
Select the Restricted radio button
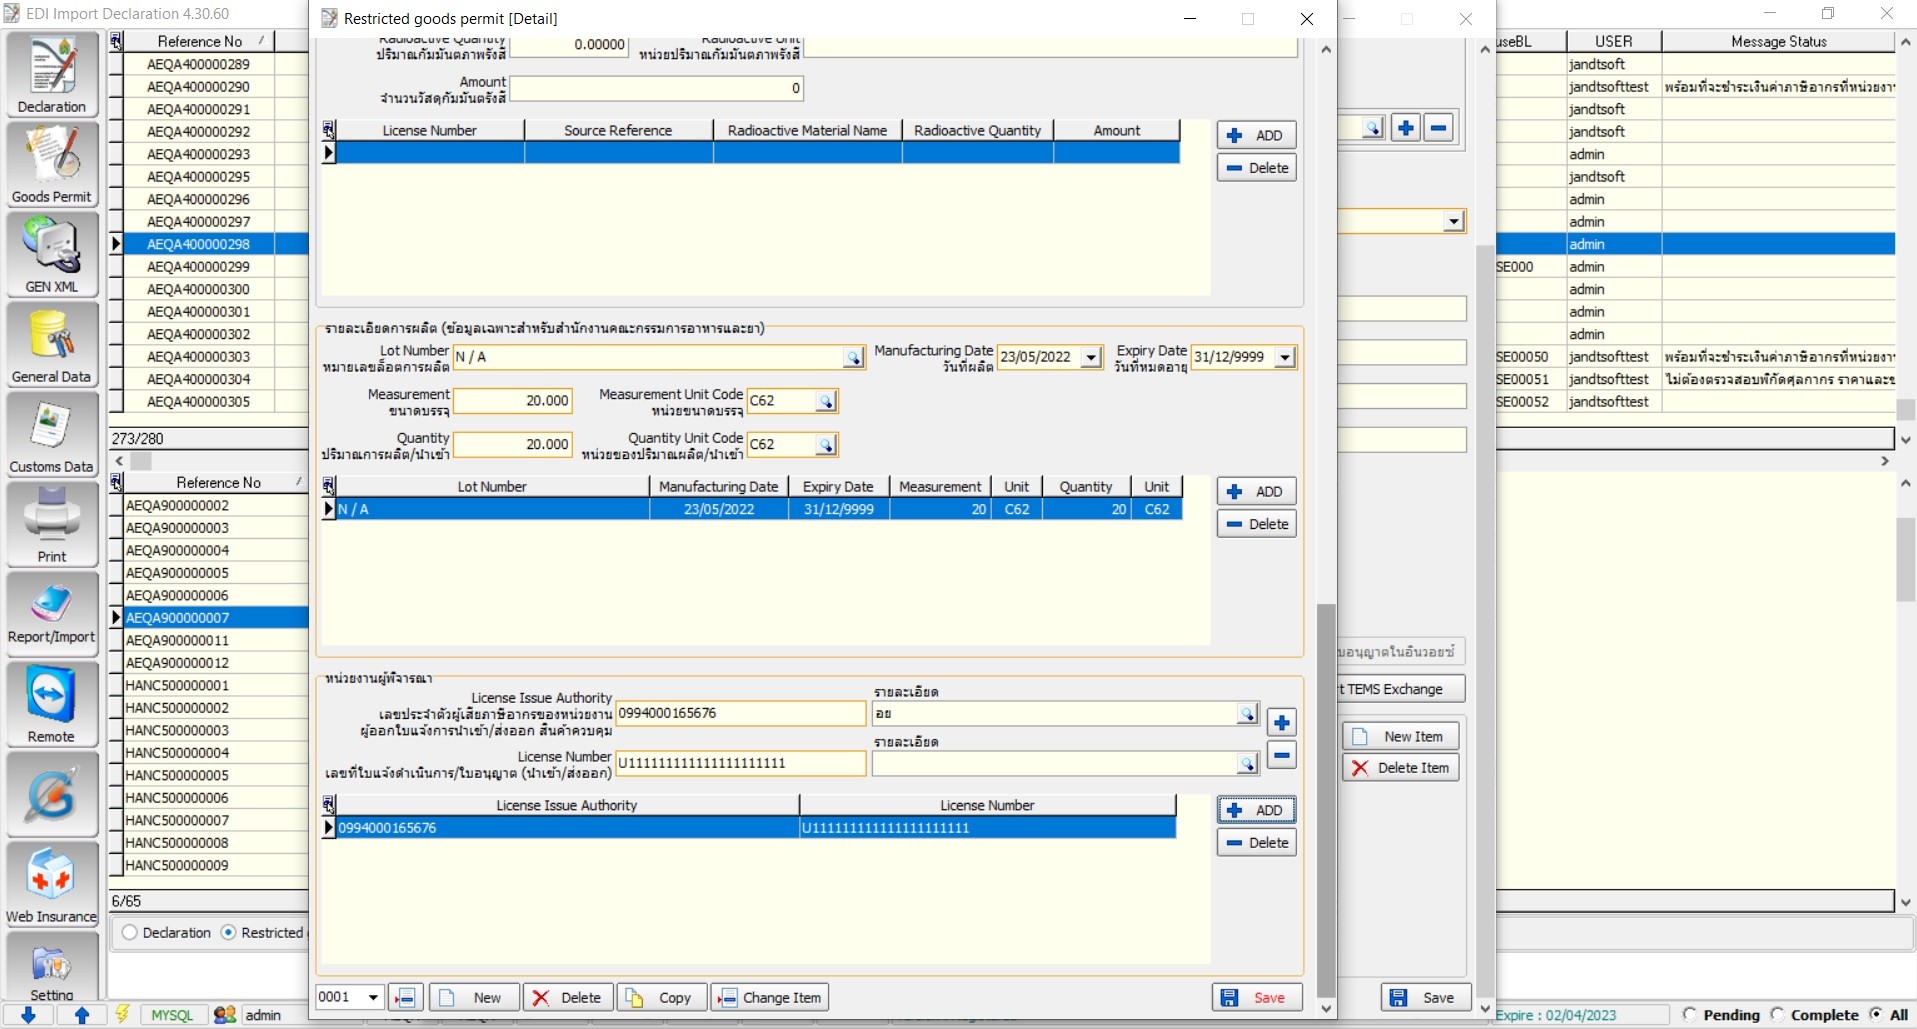(229, 932)
